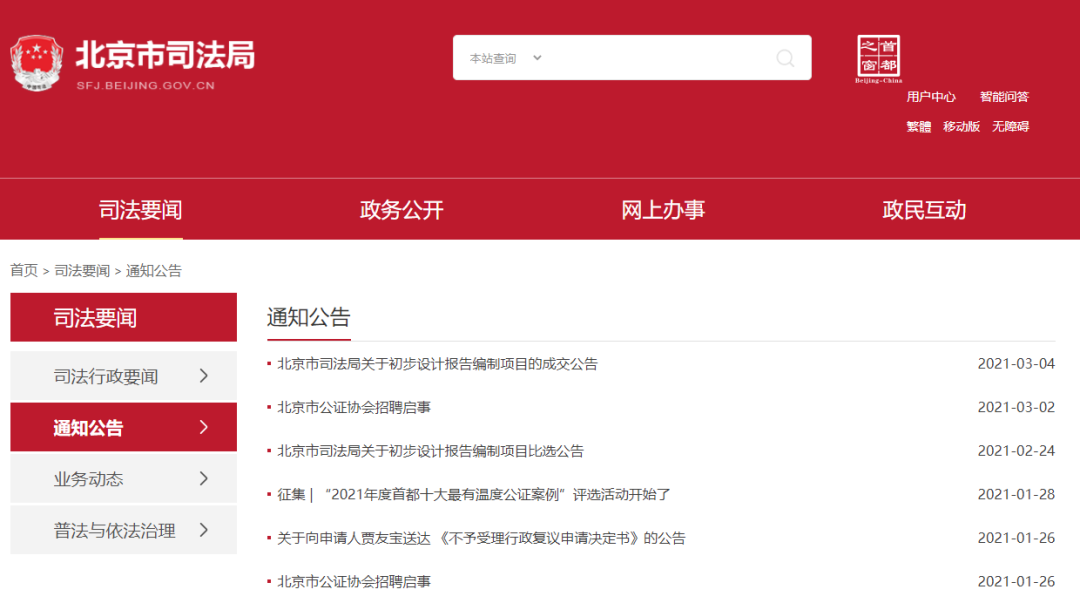Click date 2021-02-24
The height and width of the screenshot is (603, 1080).
pos(1016,451)
